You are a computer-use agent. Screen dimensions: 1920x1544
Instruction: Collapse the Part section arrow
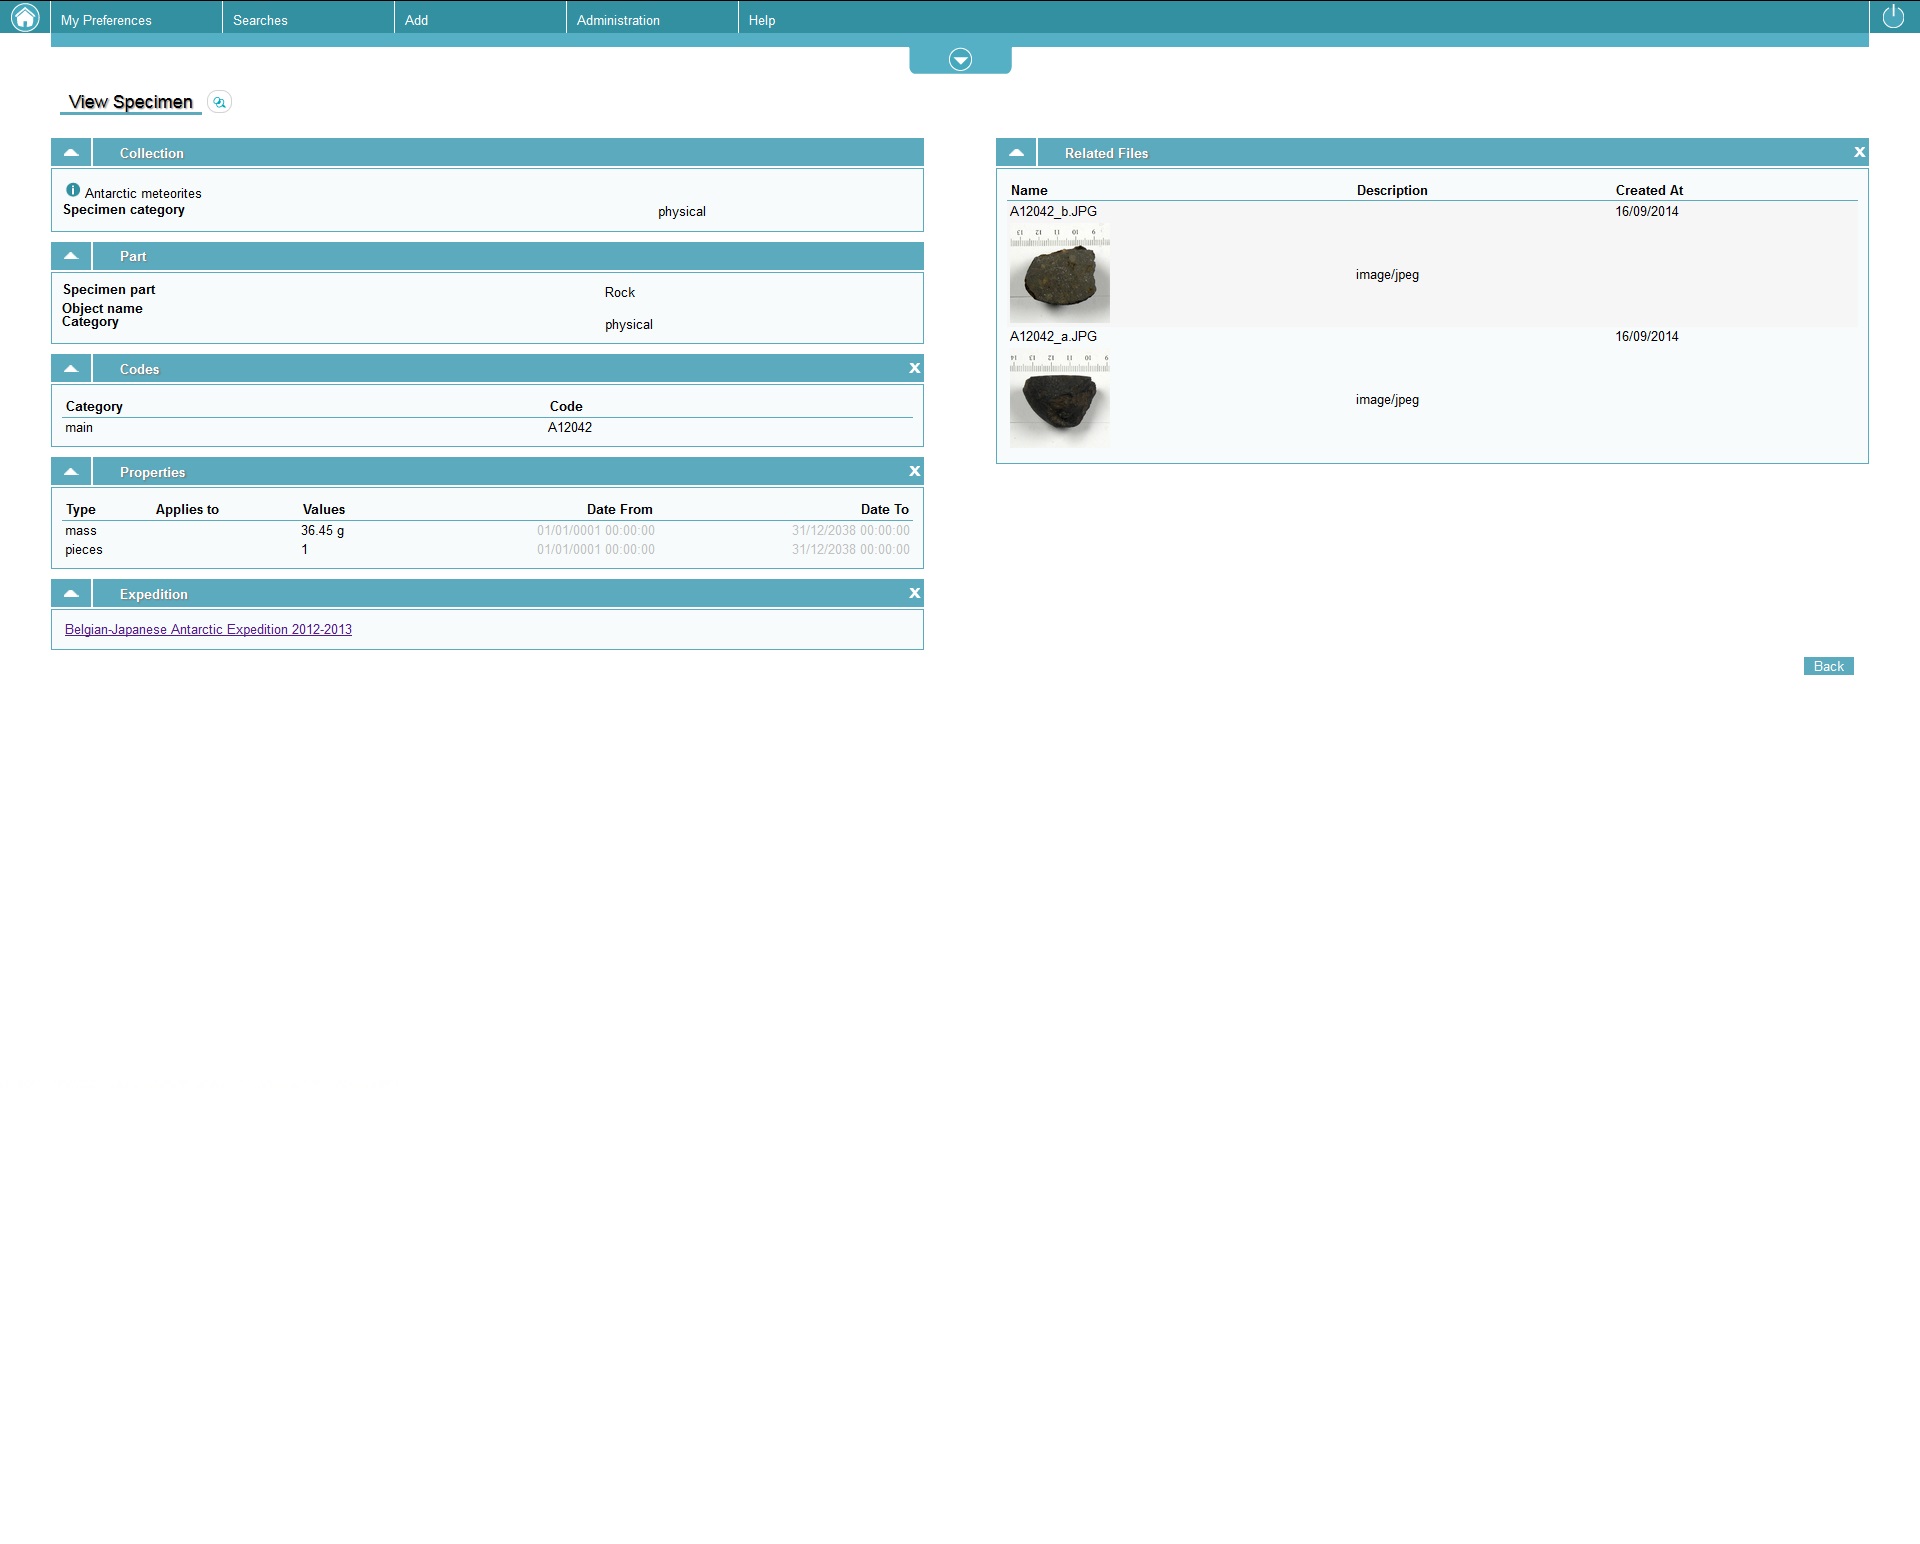(71, 256)
